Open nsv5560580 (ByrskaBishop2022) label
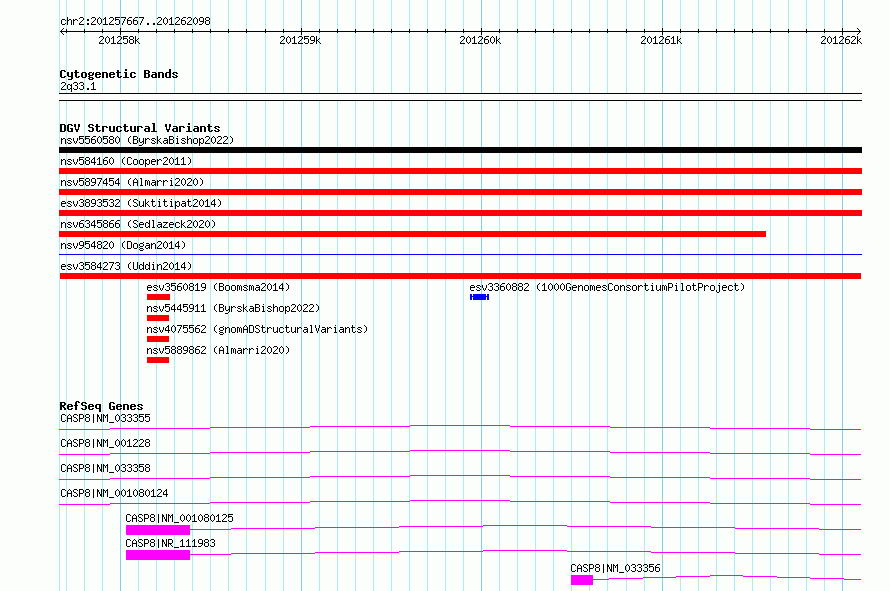890x591 pixels. 147,140
